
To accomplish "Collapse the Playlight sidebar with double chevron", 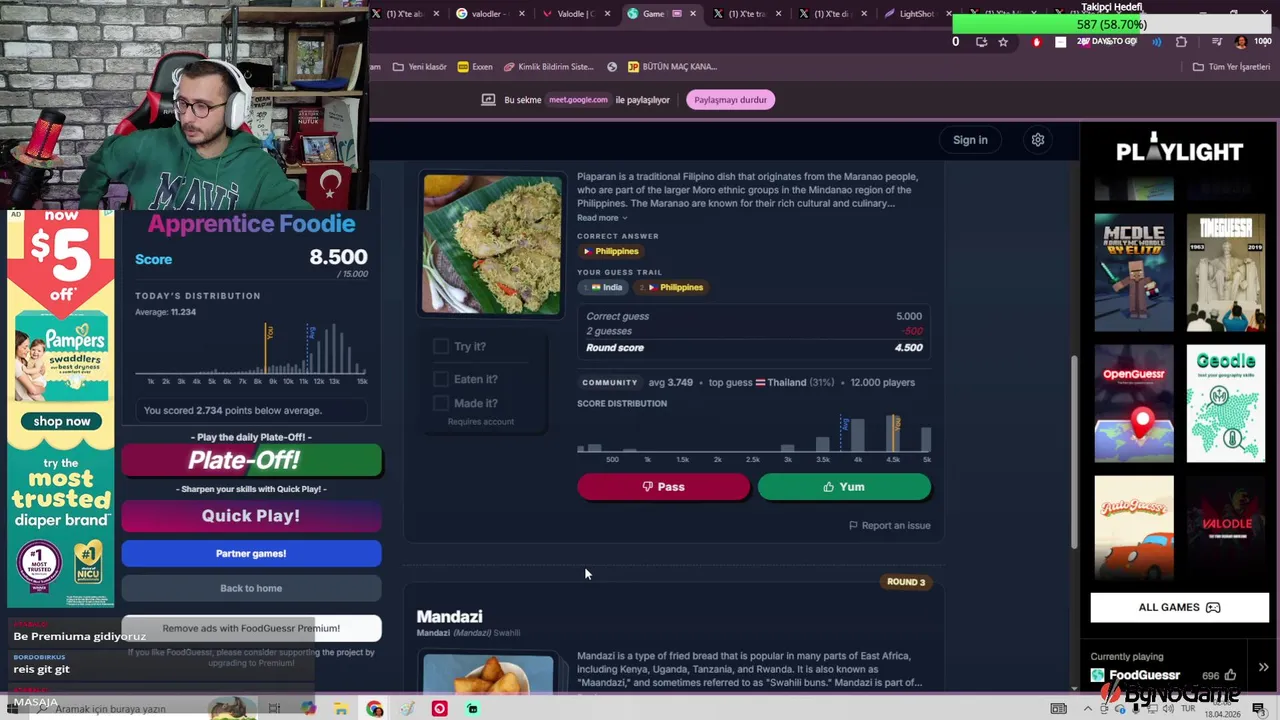I will pos(1263,667).
